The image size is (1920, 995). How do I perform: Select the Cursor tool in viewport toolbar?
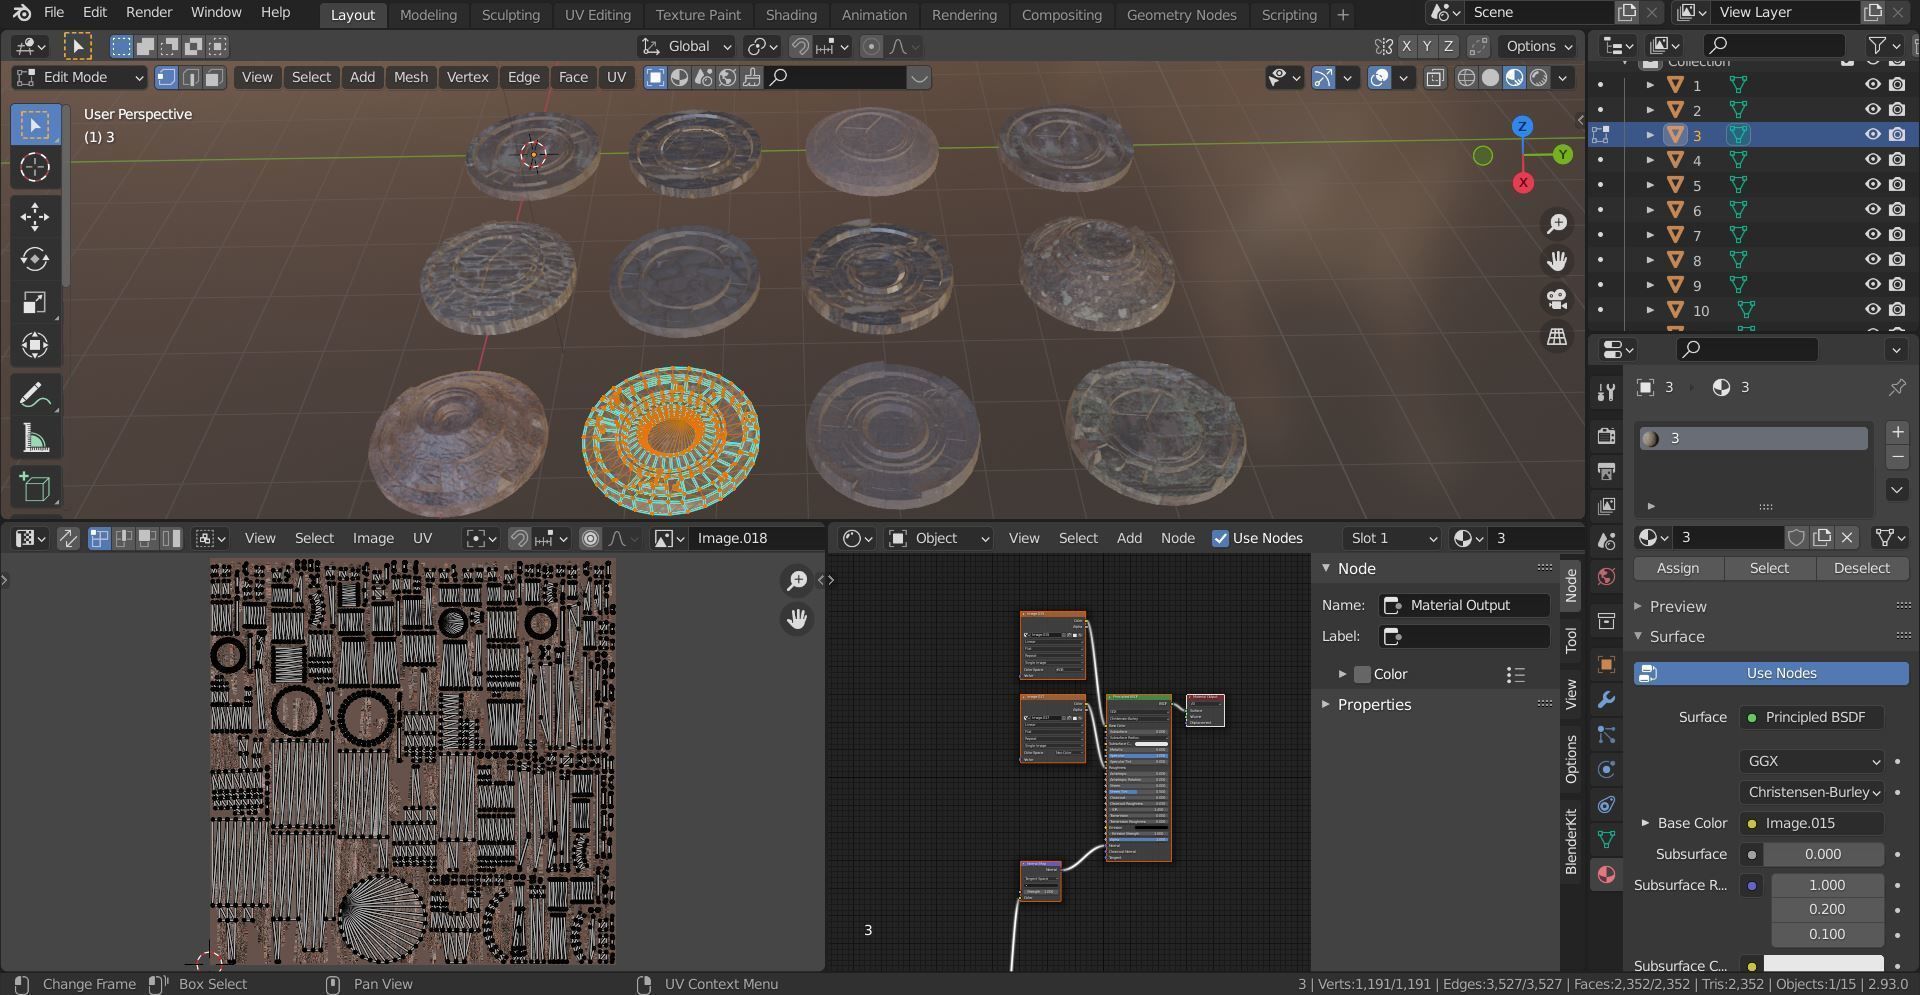pyautogui.click(x=35, y=167)
